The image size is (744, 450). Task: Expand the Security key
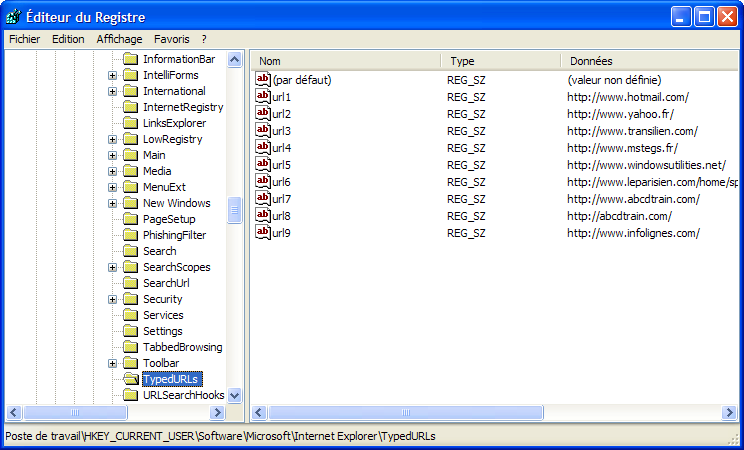(x=112, y=300)
